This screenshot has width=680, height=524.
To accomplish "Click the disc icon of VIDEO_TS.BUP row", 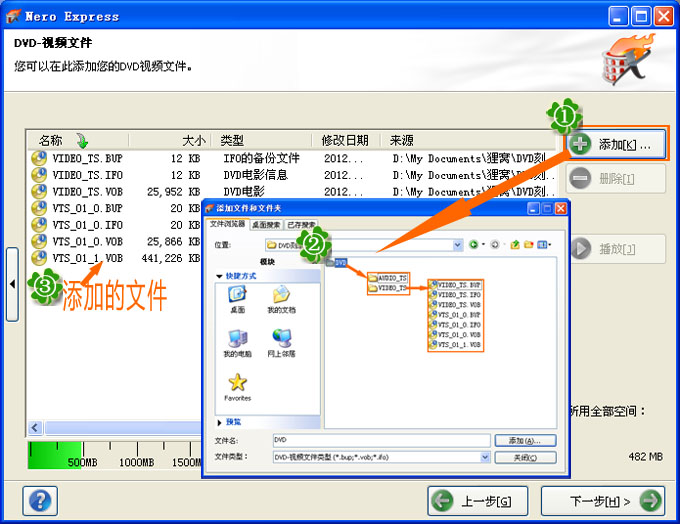I will pyautogui.click(x=39, y=158).
